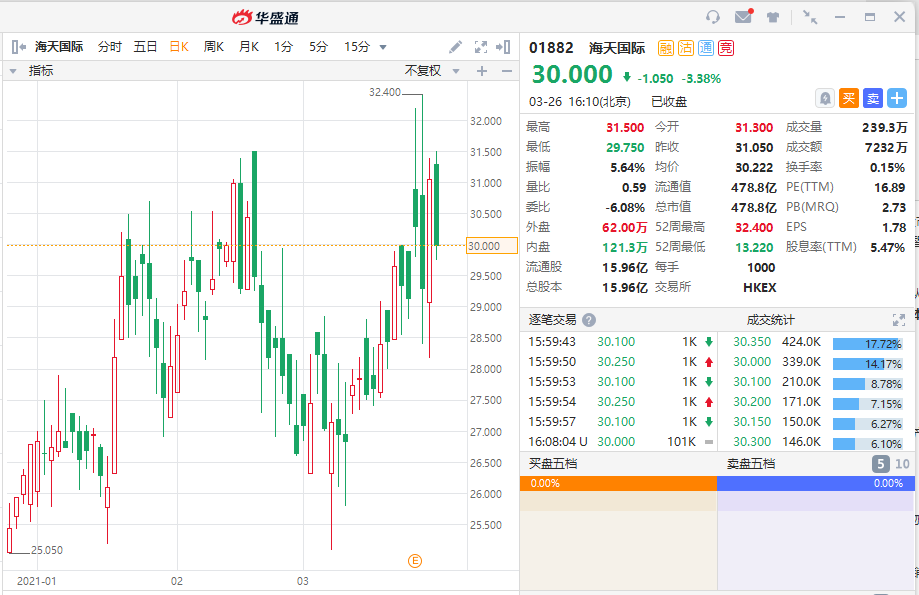
Task: Open help for 逐笔交易
Action: 589,320
